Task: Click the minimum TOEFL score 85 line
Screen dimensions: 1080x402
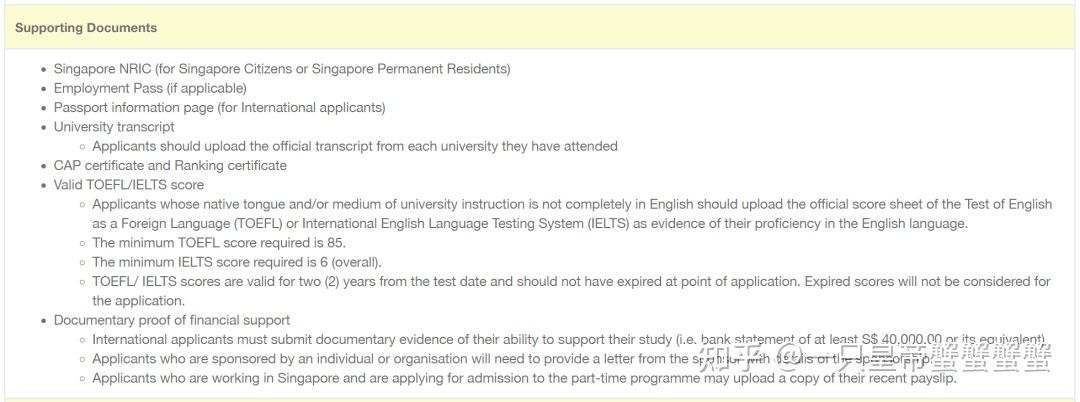Action: pos(219,243)
